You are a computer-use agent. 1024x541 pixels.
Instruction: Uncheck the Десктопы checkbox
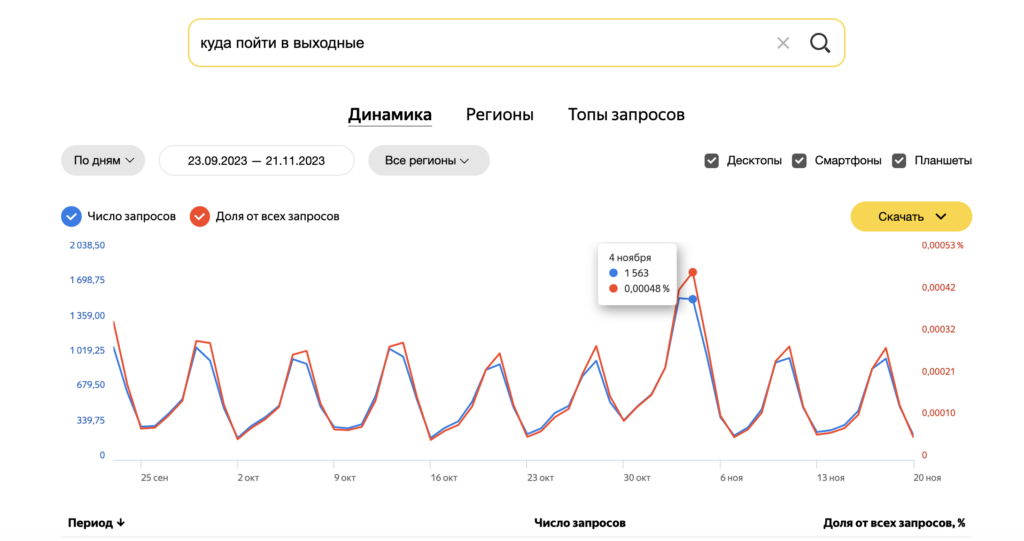coord(712,160)
